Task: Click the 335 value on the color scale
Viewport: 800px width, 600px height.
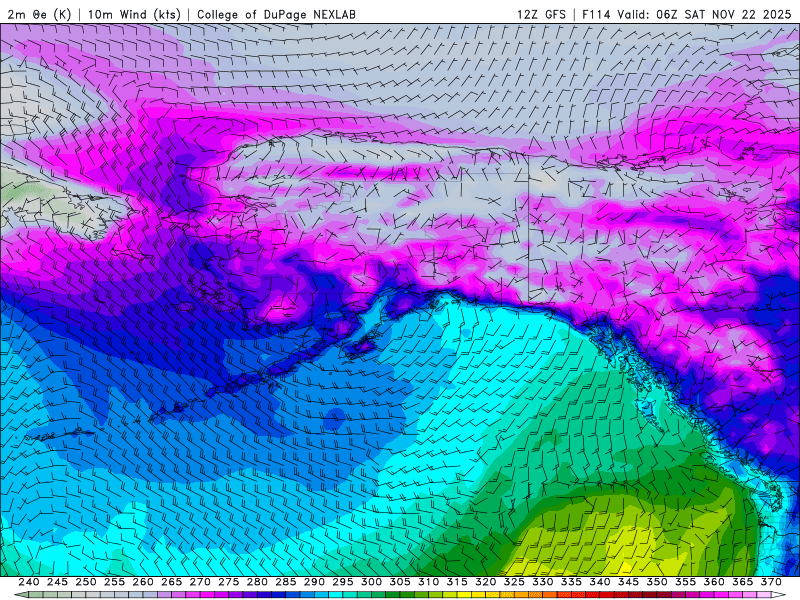Action: [571, 582]
